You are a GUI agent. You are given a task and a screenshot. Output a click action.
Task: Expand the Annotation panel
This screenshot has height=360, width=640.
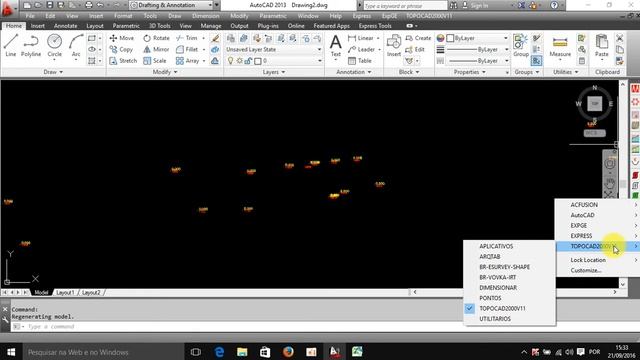click(x=353, y=72)
